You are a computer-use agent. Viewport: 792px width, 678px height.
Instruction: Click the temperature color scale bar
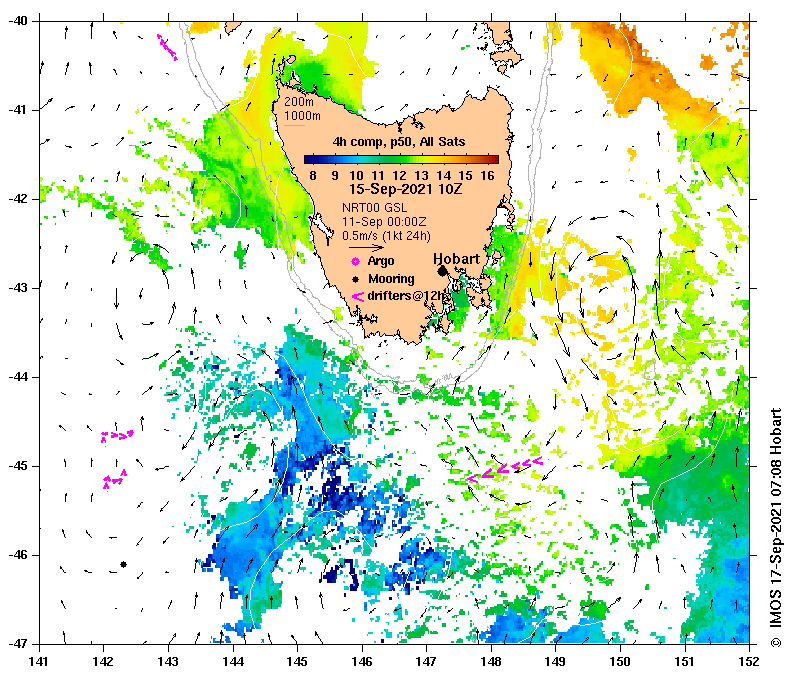(401, 159)
